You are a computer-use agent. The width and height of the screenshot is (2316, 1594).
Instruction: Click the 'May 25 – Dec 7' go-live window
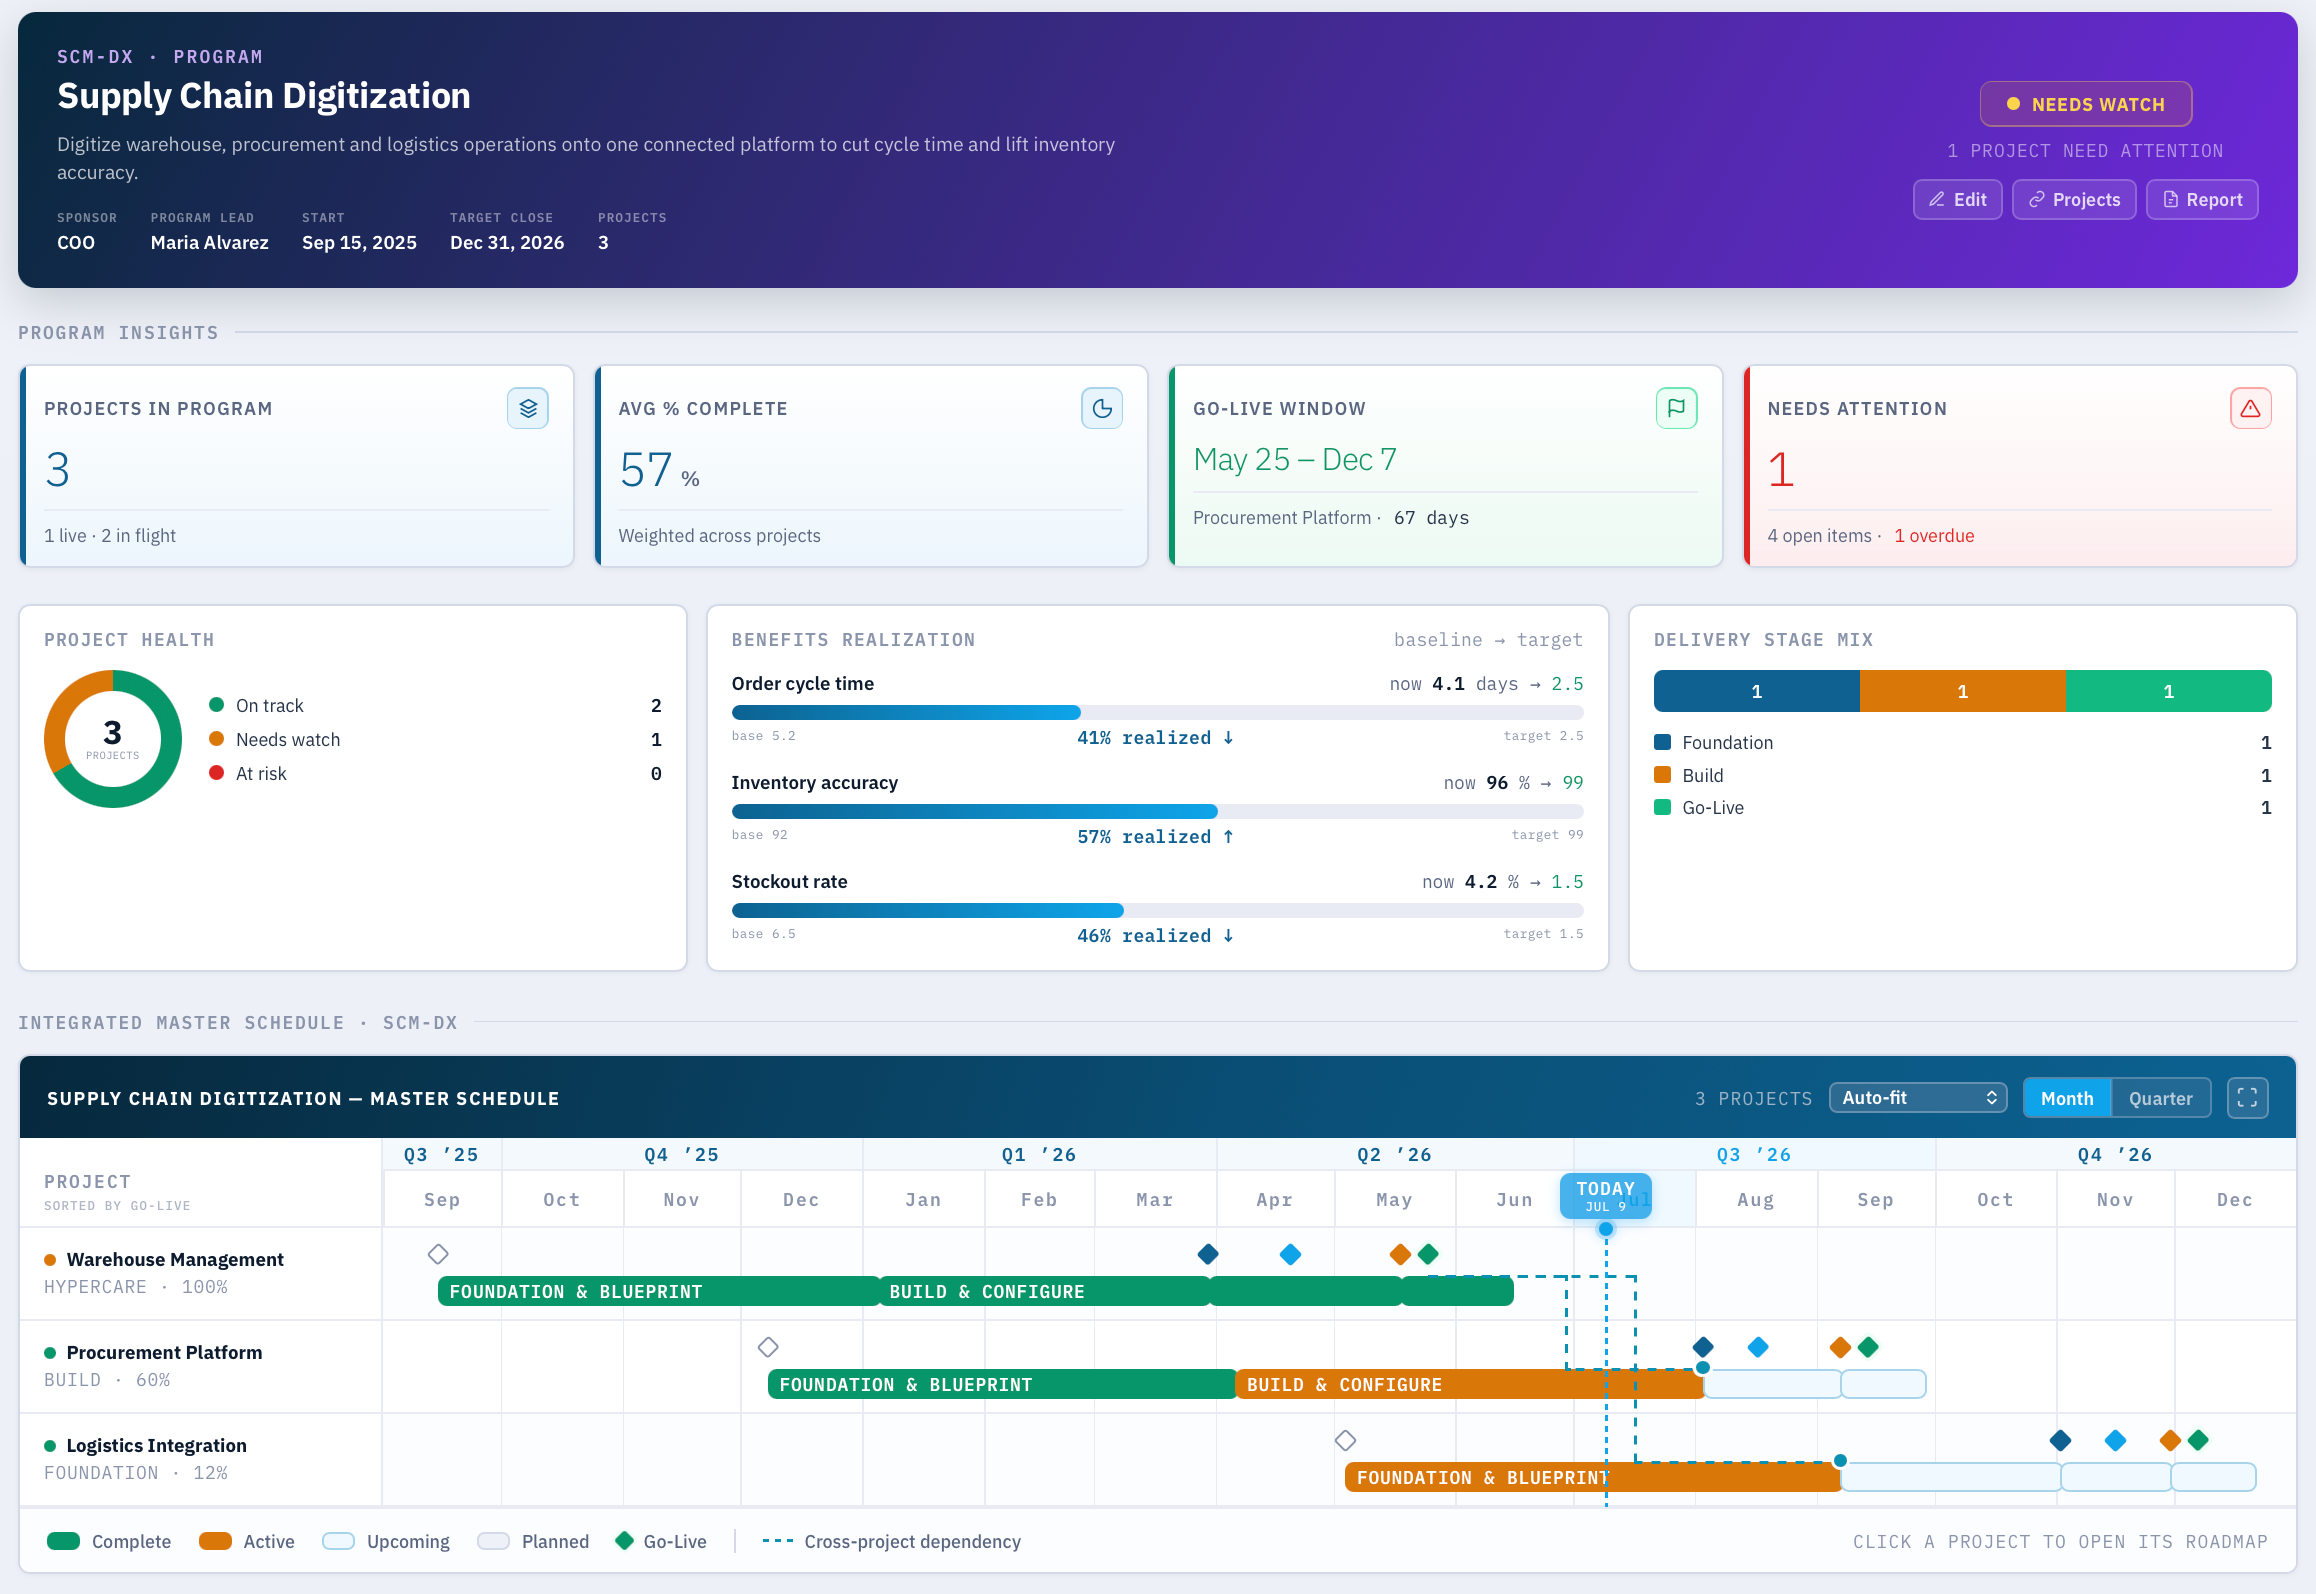1295,459
